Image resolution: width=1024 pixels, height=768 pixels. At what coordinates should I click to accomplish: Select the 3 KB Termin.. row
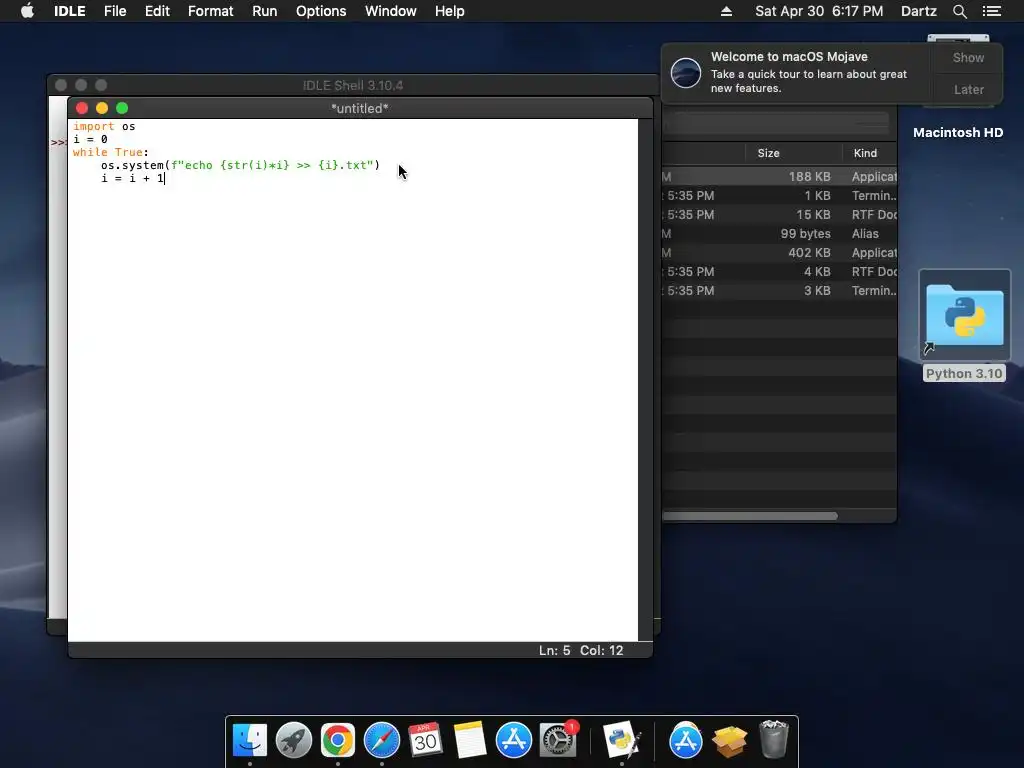click(x=780, y=290)
